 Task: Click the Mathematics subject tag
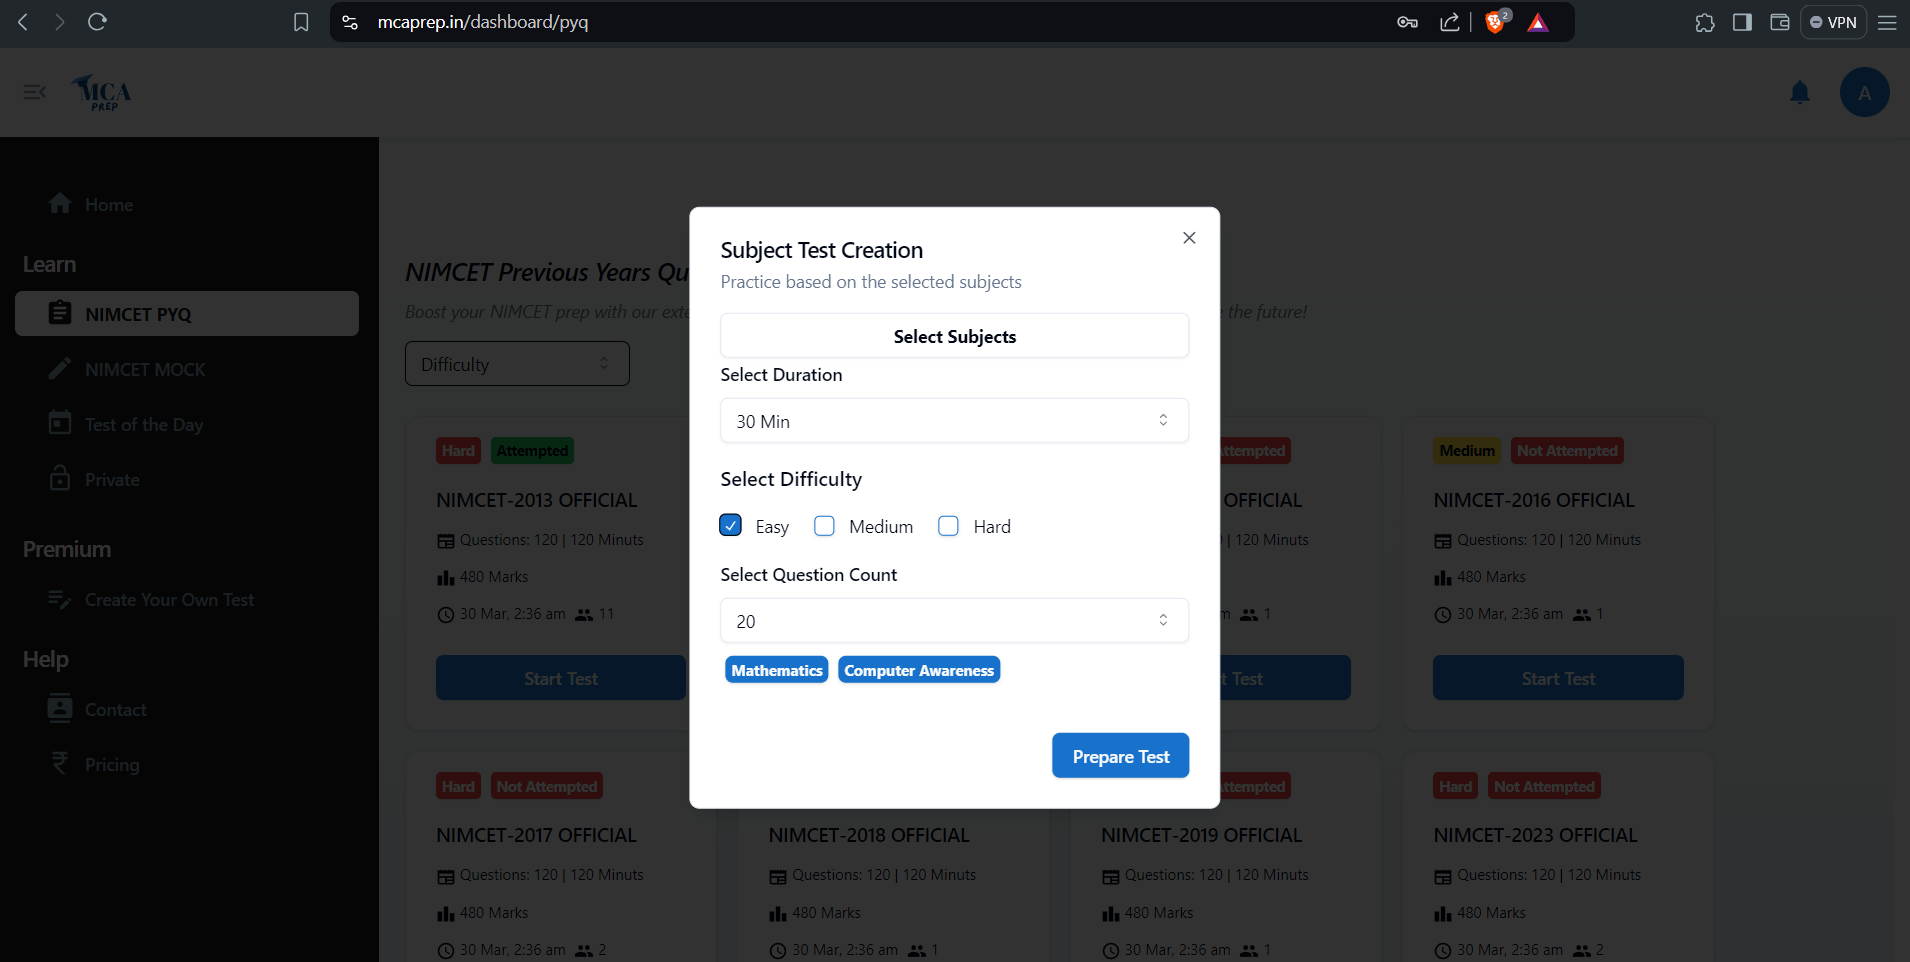point(777,670)
